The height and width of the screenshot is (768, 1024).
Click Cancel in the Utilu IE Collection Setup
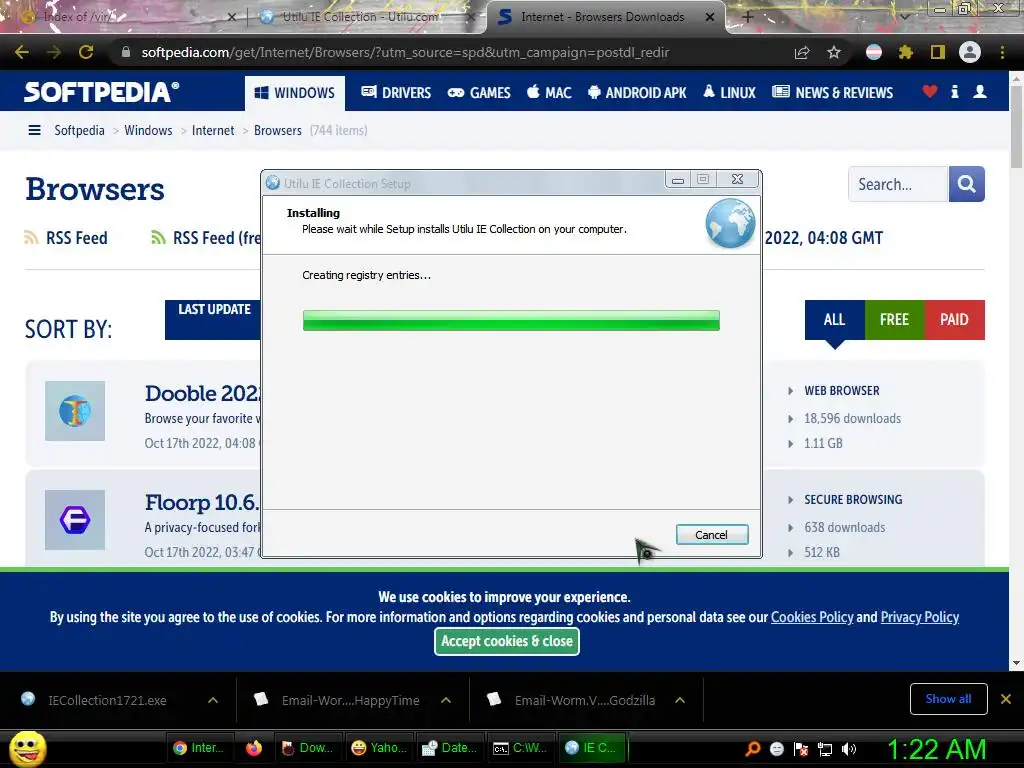click(712, 535)
